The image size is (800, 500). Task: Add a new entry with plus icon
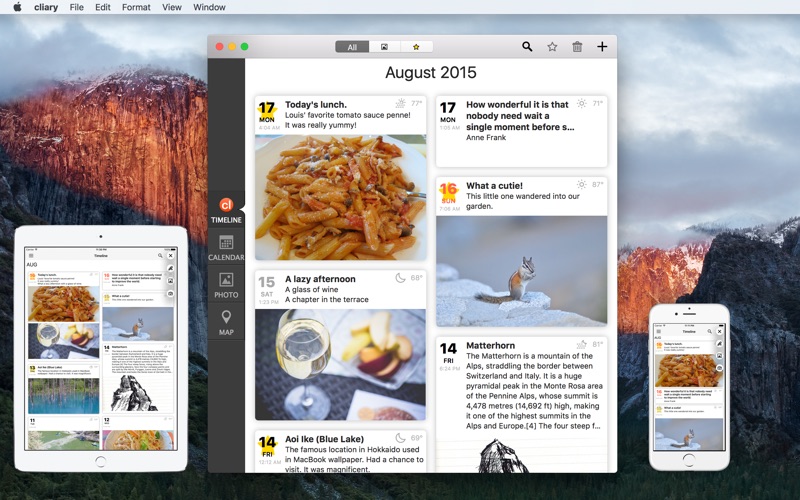click(602, 47)
